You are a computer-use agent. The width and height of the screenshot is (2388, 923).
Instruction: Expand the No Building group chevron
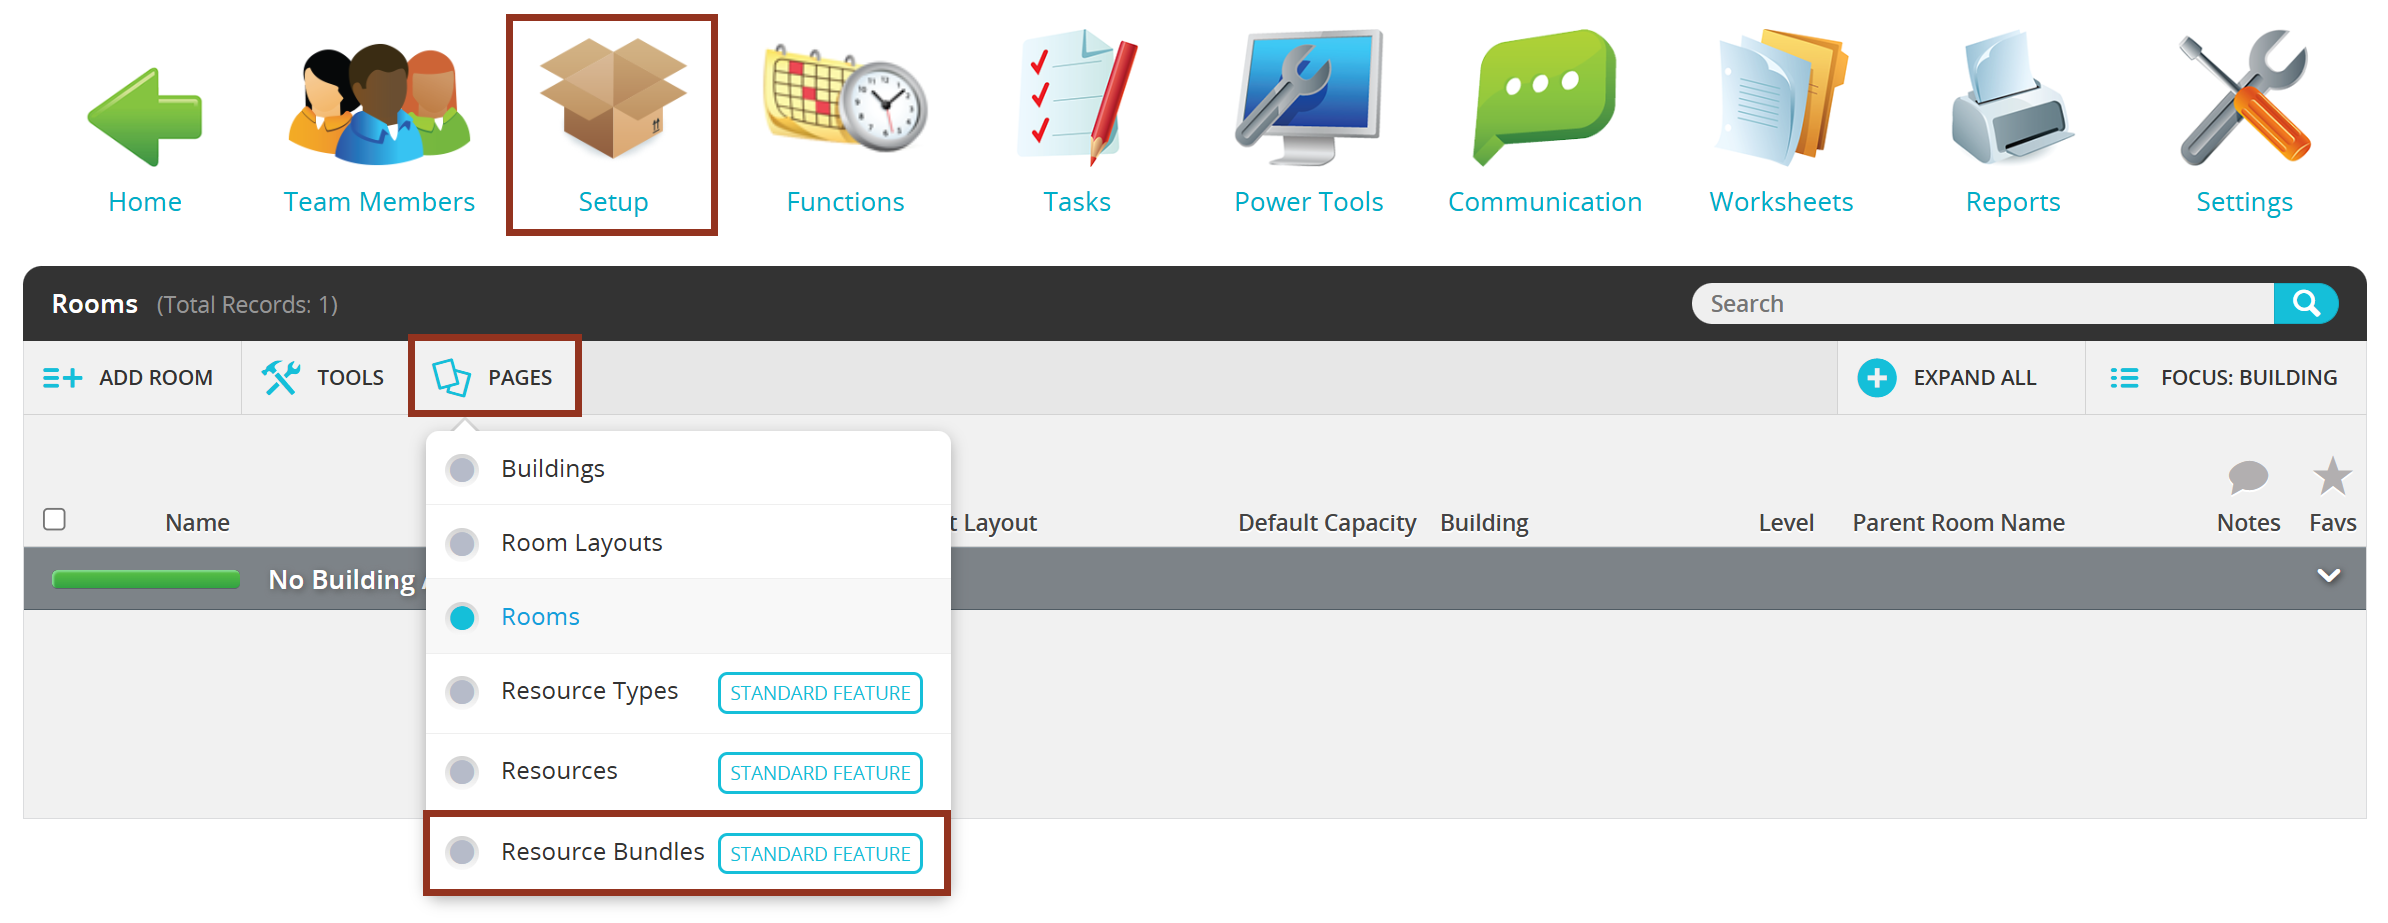[x=2329, y=576]
